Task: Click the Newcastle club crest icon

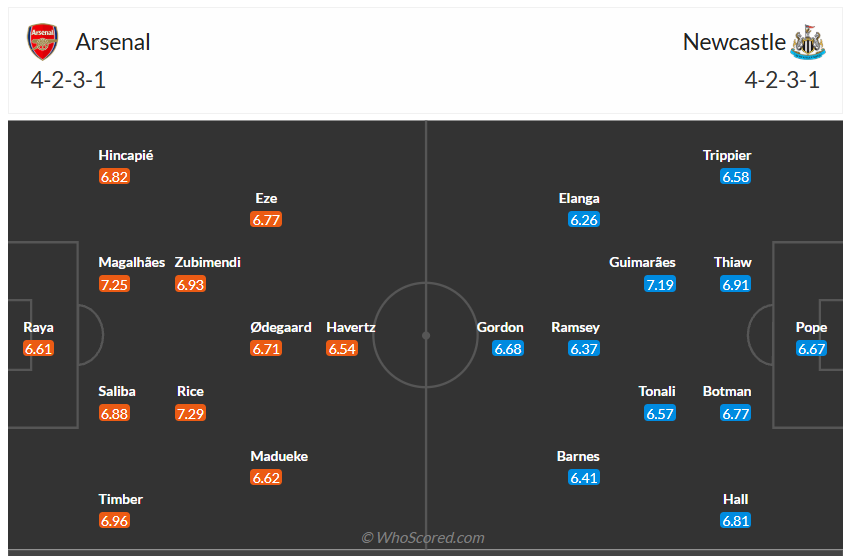Action: [808, 42]
